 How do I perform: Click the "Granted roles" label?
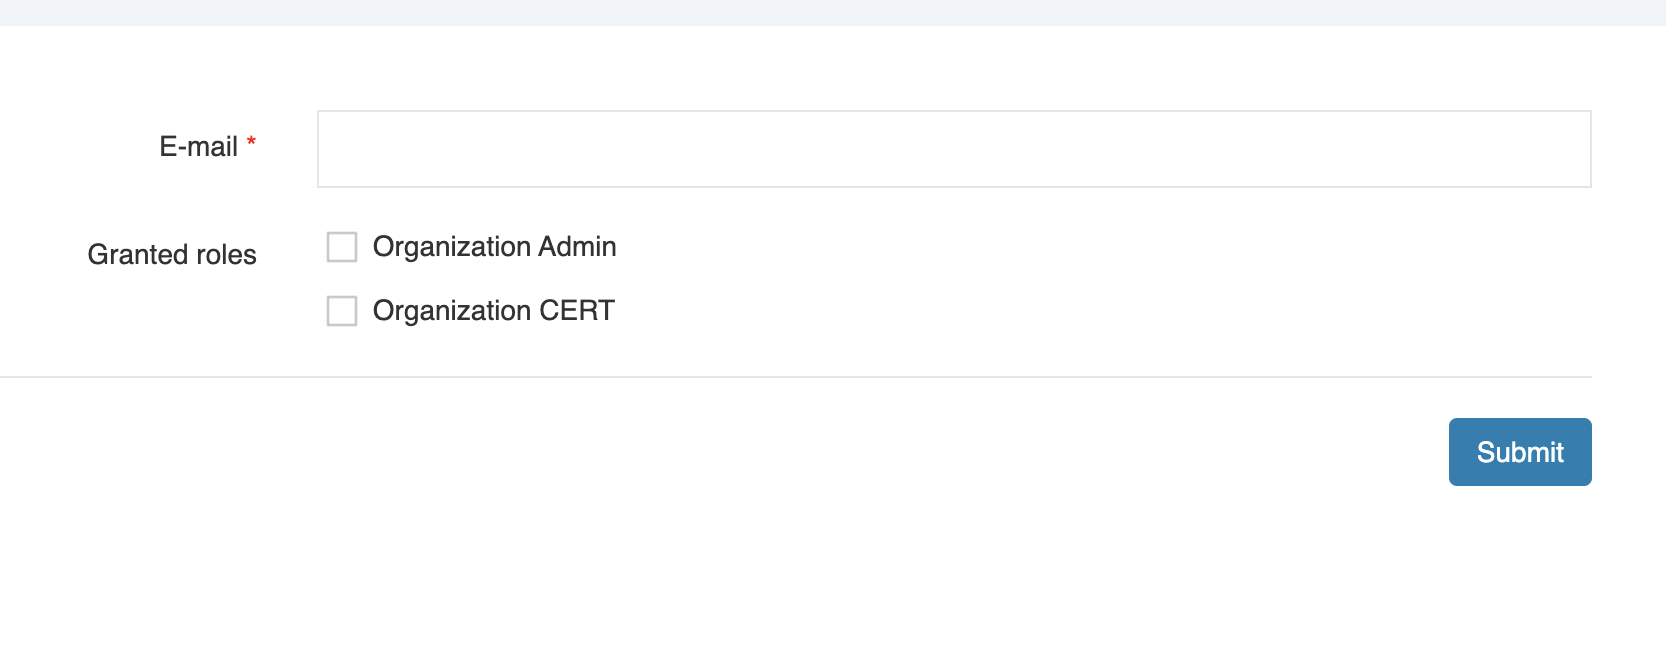172,255
